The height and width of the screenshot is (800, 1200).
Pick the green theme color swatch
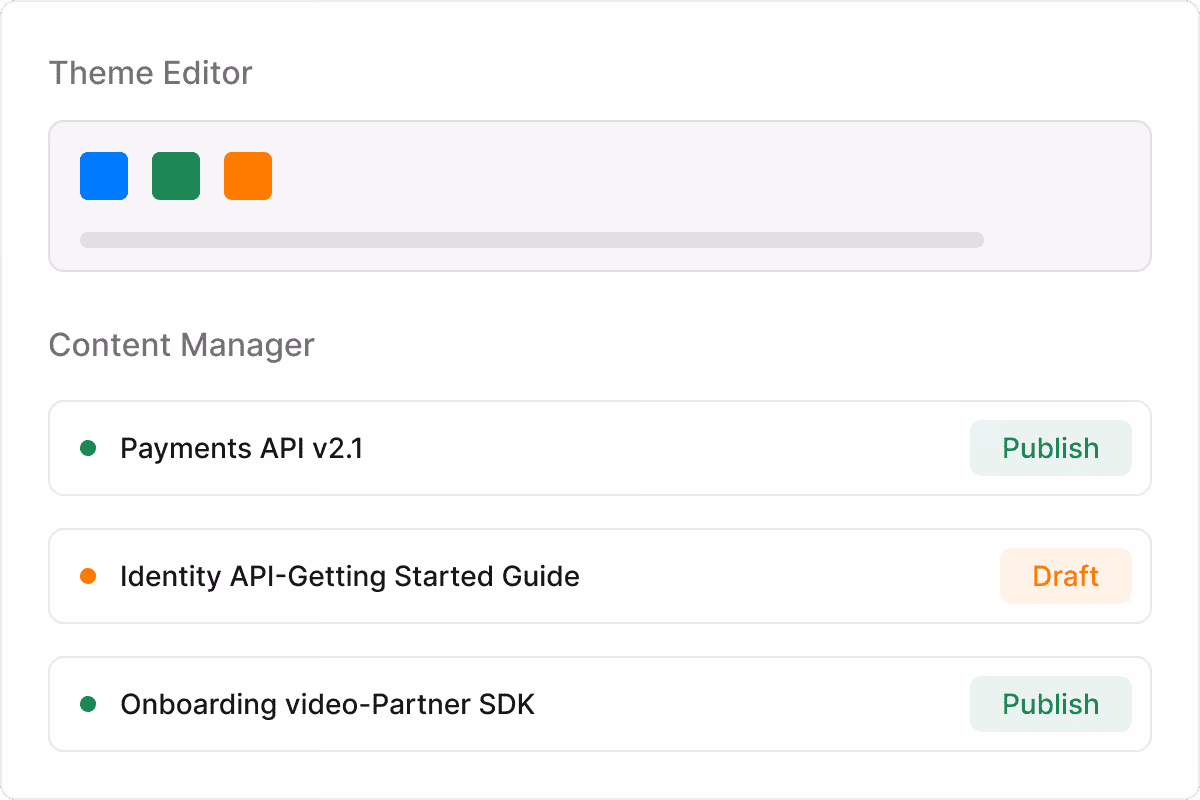pyautogui.click(x=176, y=176)
